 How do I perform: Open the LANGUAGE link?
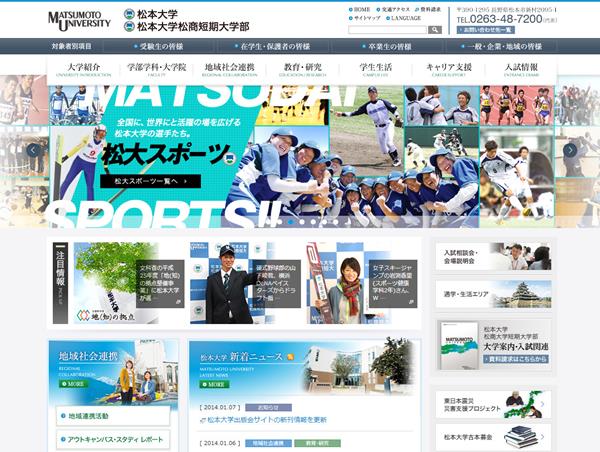403,18
